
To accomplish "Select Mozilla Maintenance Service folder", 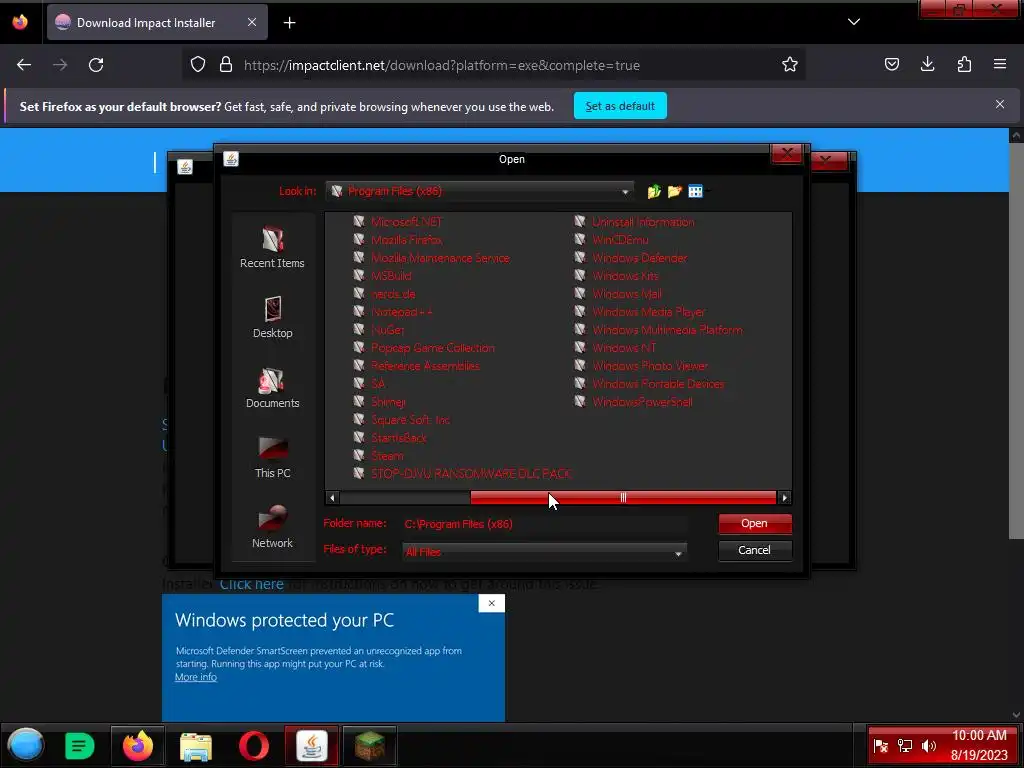I will coord(440,257).
